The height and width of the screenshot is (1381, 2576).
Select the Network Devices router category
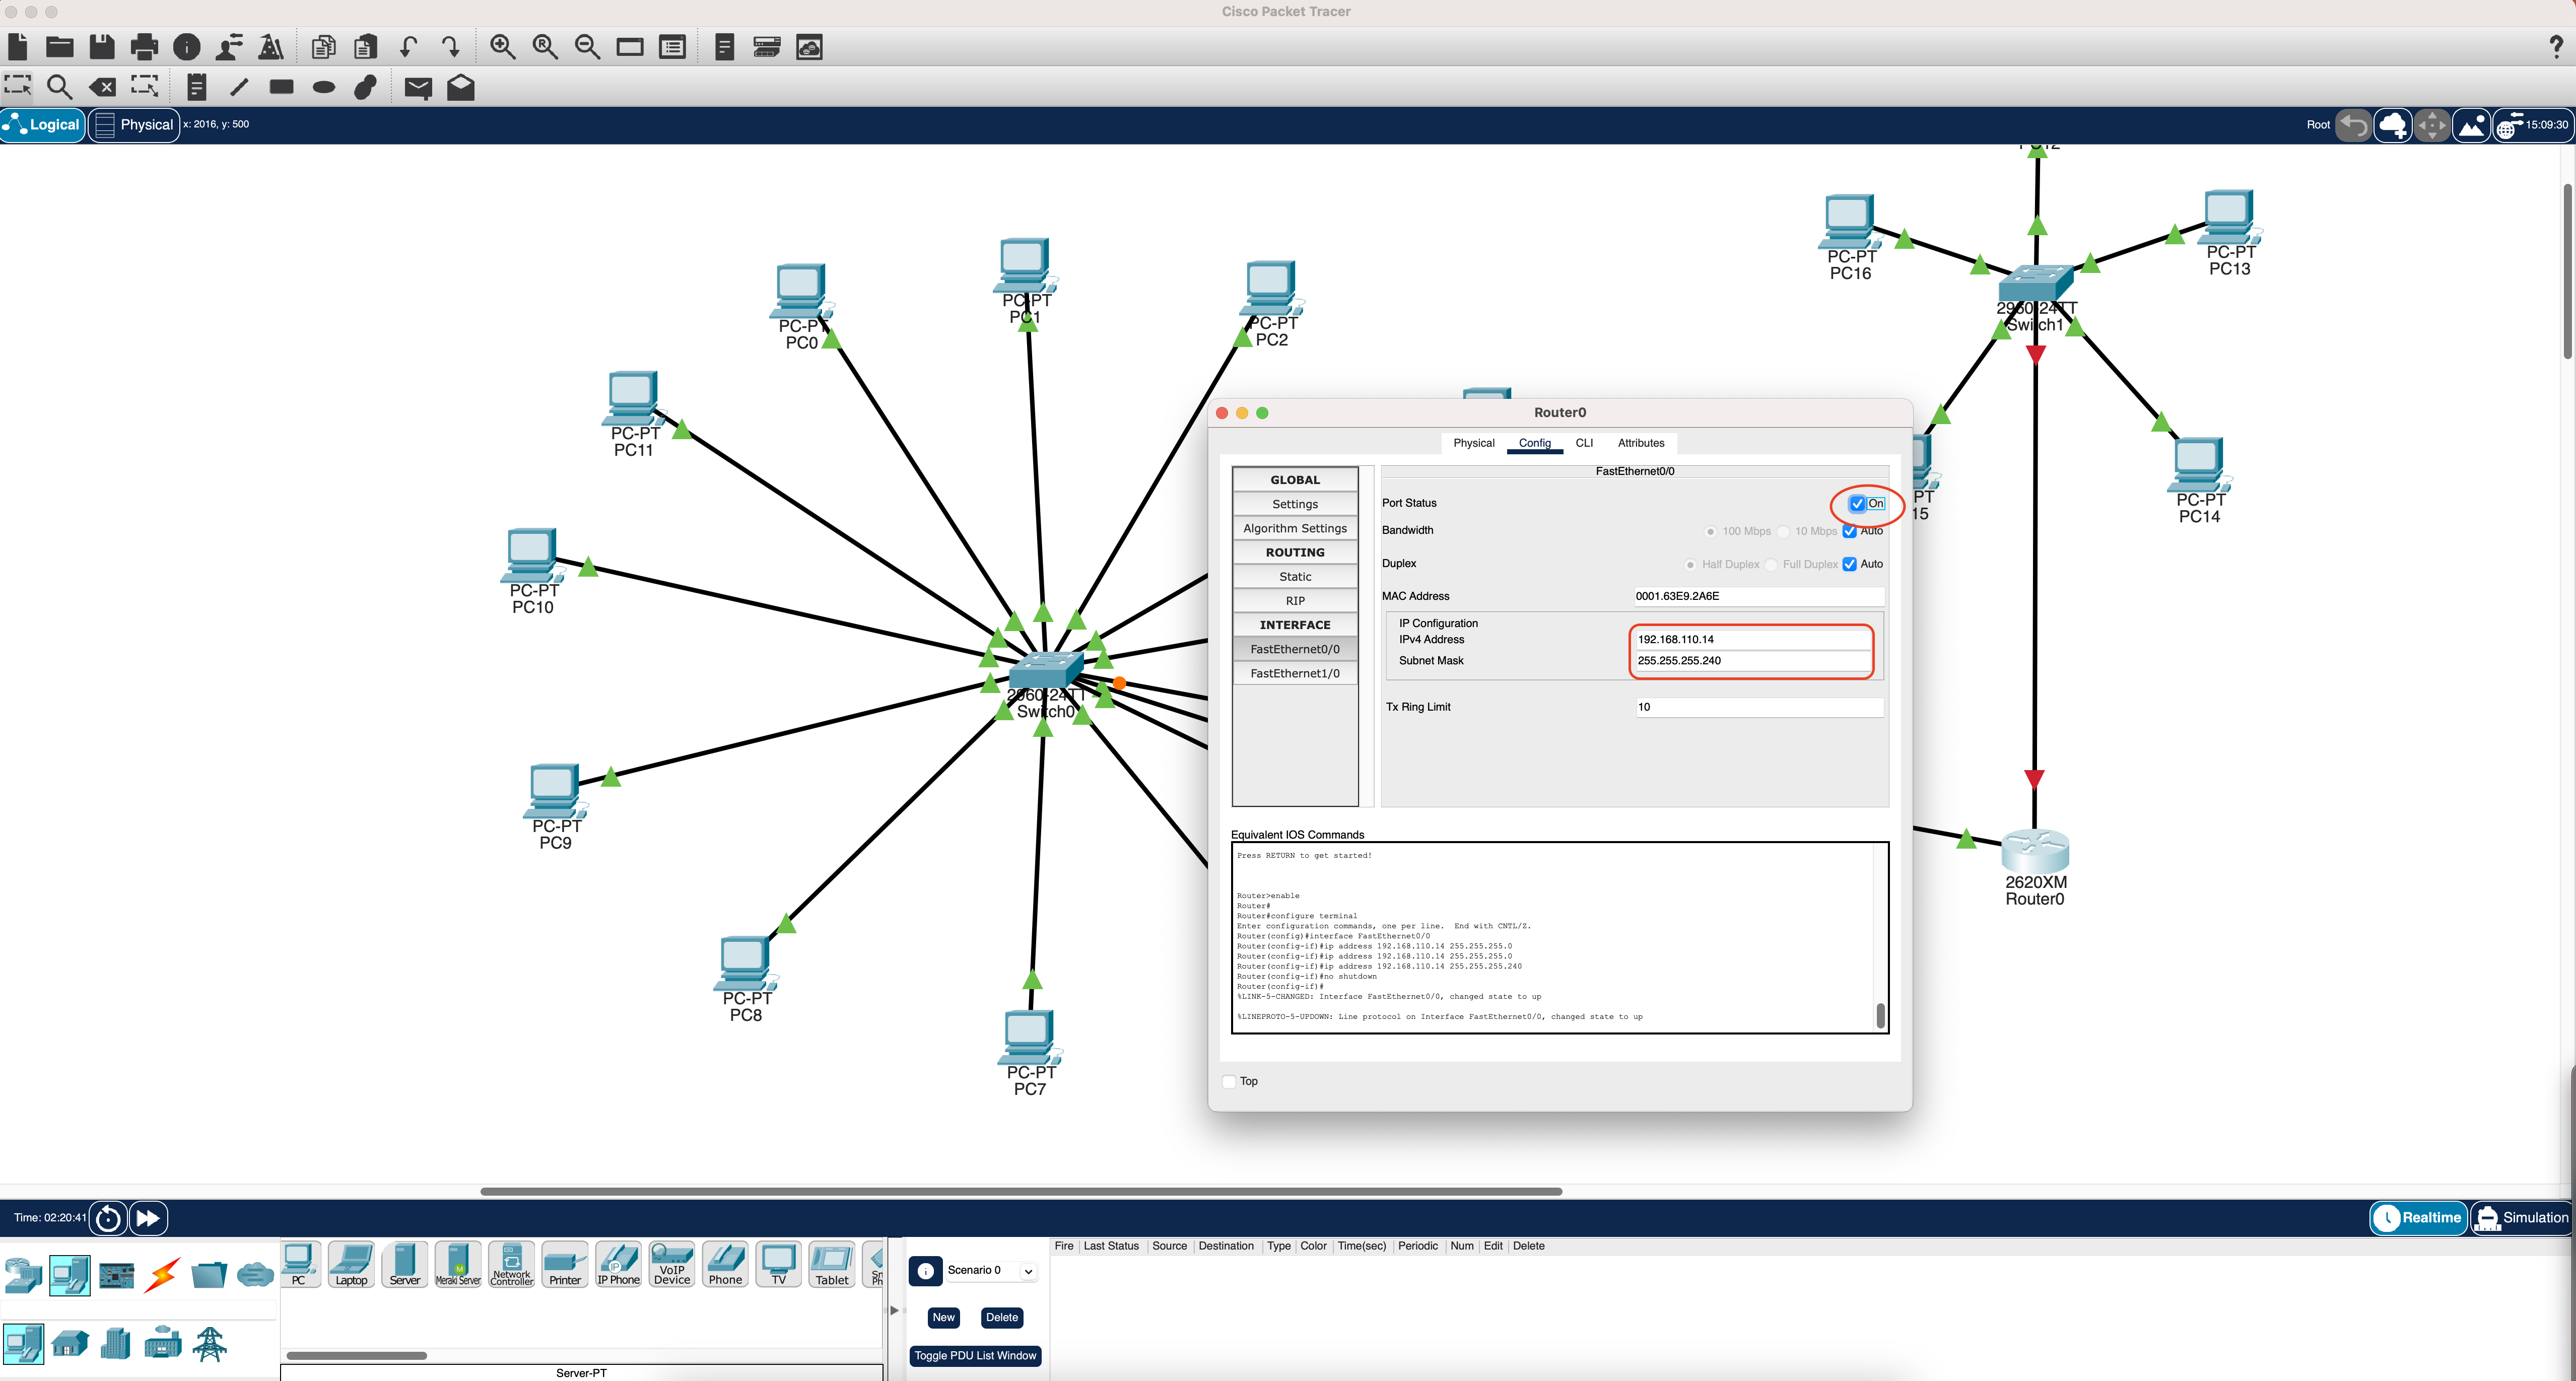23,1274
